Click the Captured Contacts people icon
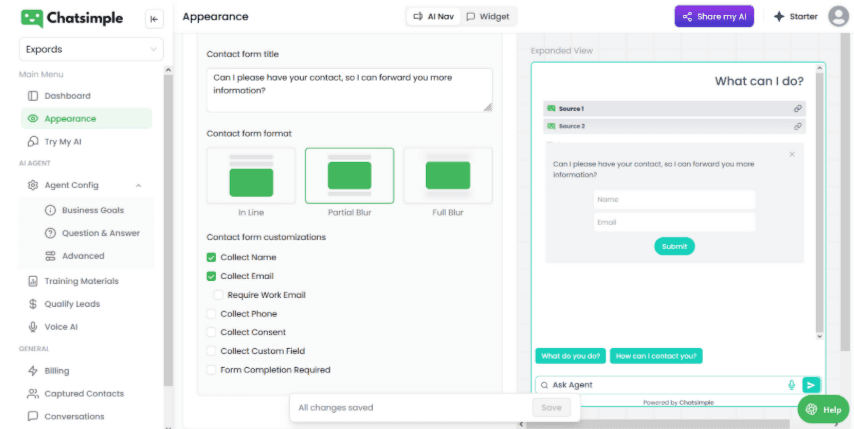The width and height of the screenshot is (854, 429). tap(33, 394)
